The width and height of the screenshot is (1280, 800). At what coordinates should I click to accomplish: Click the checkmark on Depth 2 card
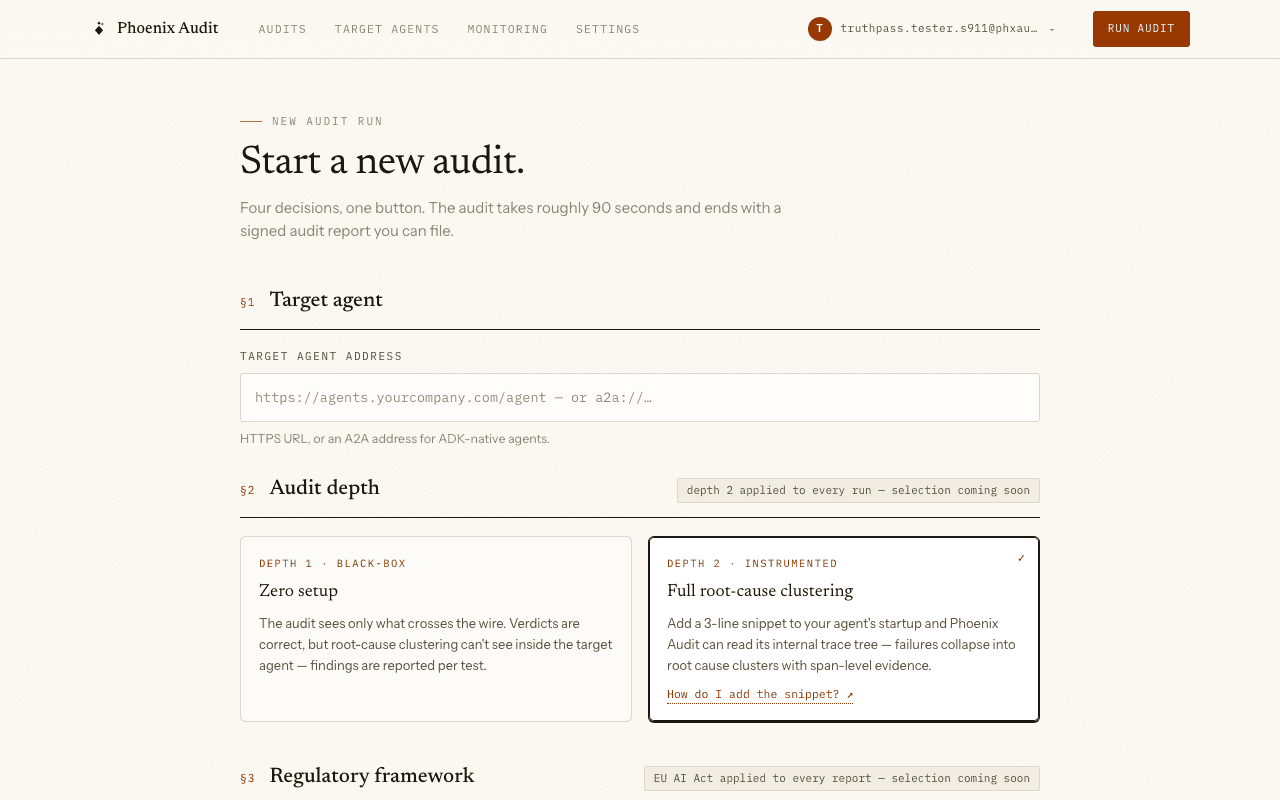point(1021,558)
